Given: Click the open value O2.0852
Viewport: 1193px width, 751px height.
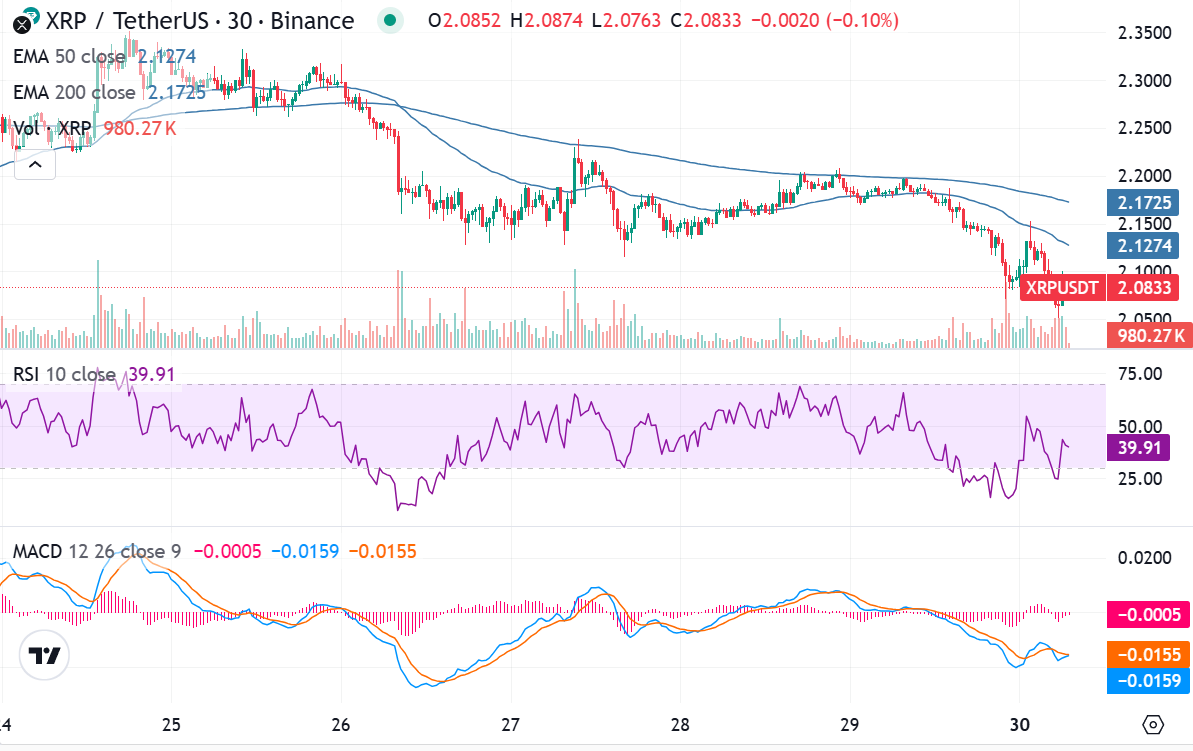Looking at the screenshot, I should tap(464, 21).
